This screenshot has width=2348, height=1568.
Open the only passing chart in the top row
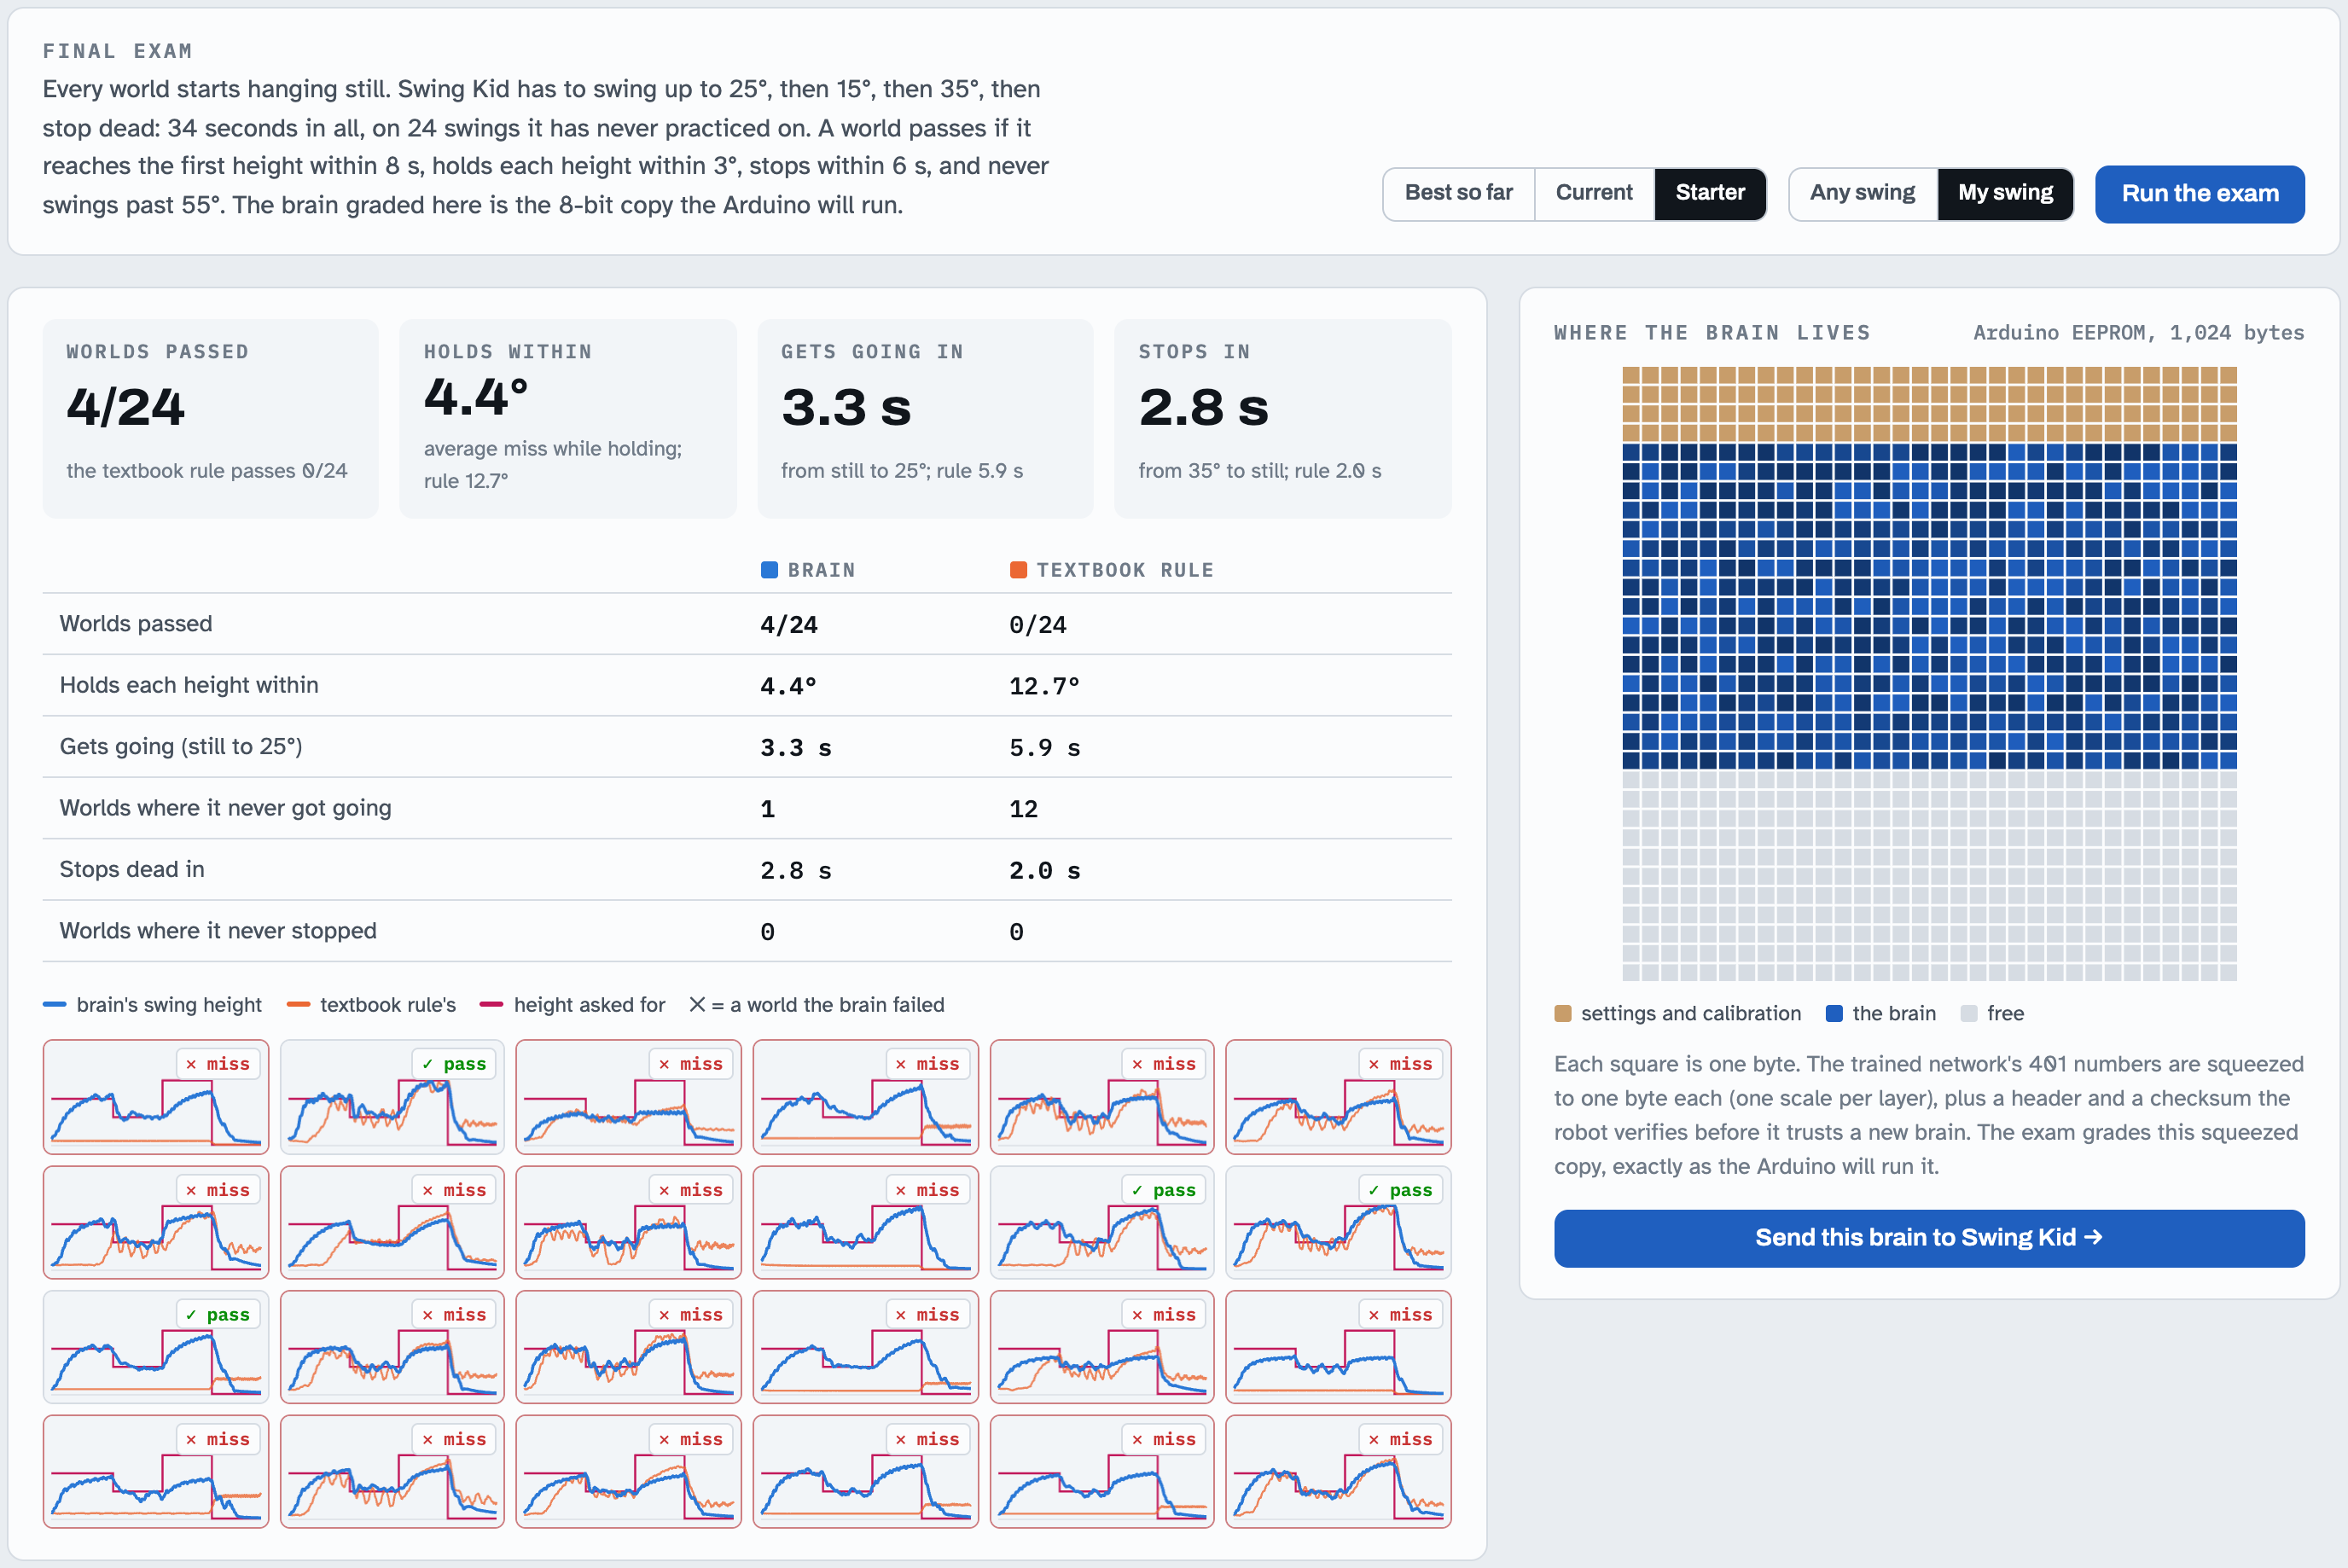click(392, 1097)
